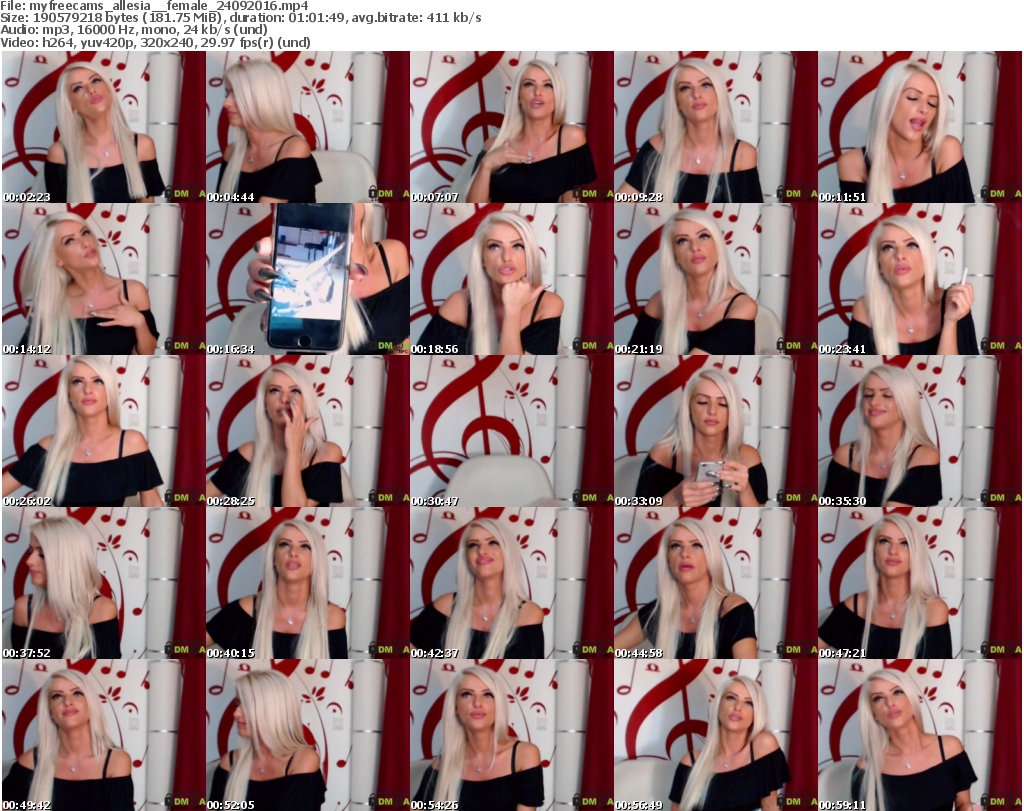The height and width of the screenshot is (811, 1024).
Task: Click the frame thumbnail stamped 00:47:21
Action: click(920, 582)
